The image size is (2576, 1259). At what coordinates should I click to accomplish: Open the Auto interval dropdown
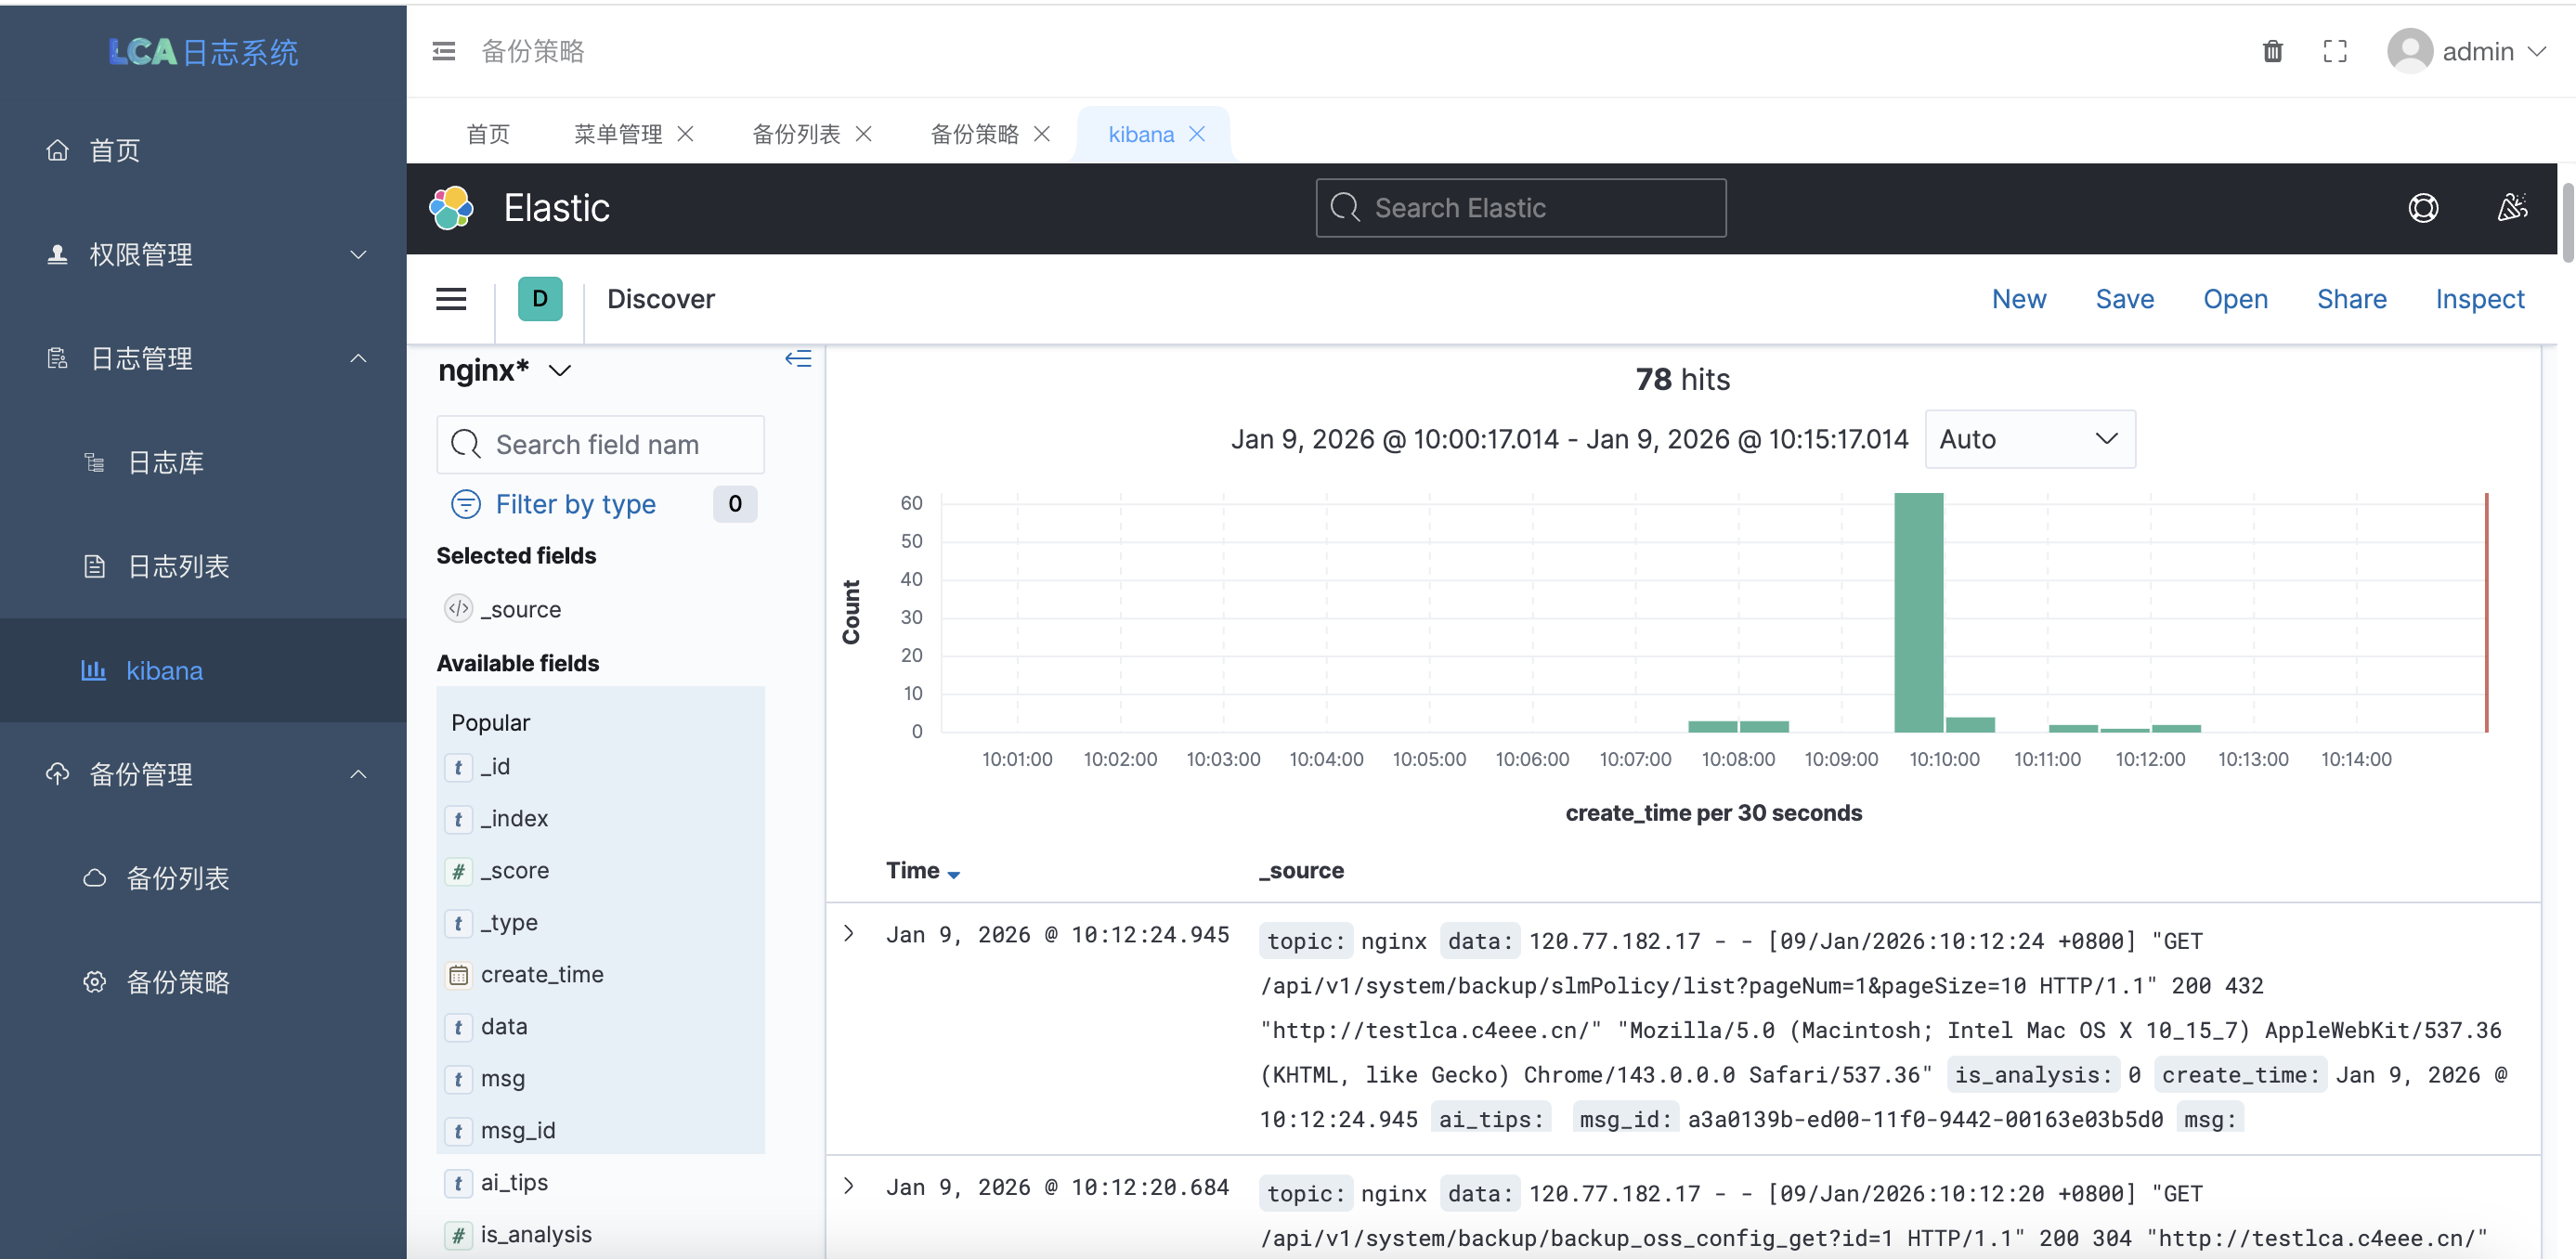pyautogui.click(x=2029, y=439)
